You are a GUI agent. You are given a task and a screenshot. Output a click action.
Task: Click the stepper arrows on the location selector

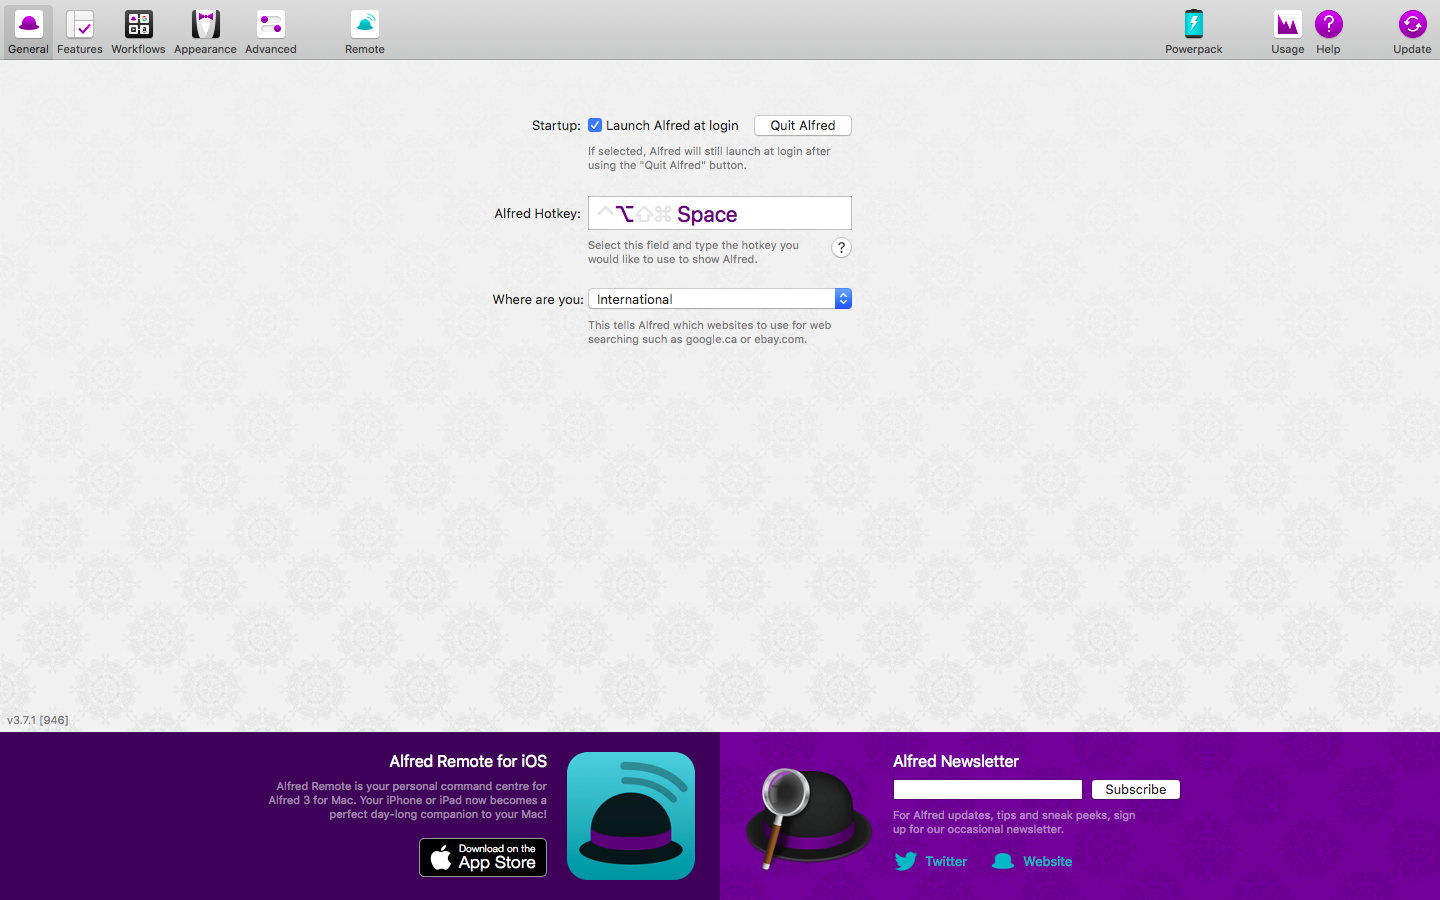pyautogui.click(x=843, y=298)
